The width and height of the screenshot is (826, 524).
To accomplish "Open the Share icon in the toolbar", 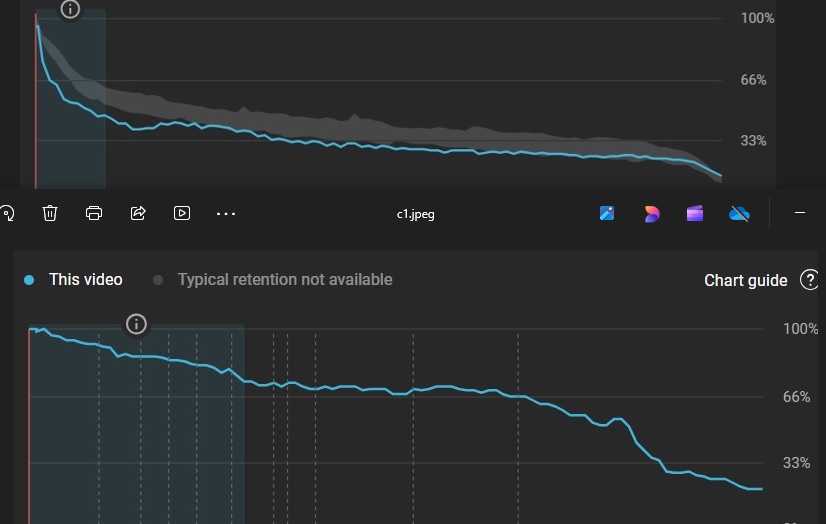I will pyautogui.click(x=138, y=213).
